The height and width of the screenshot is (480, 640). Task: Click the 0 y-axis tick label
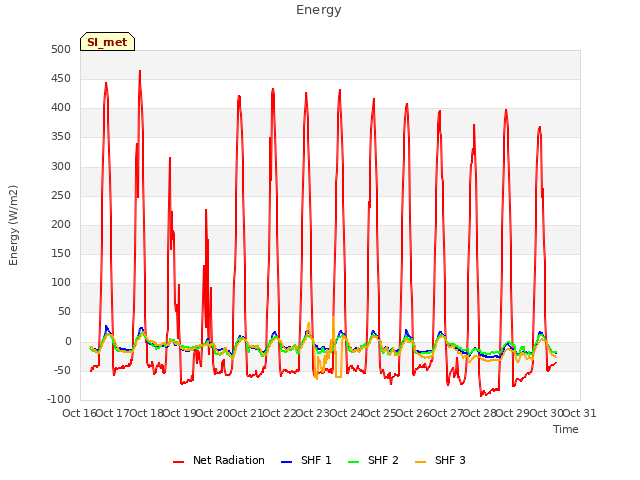[x=68, y=342]
